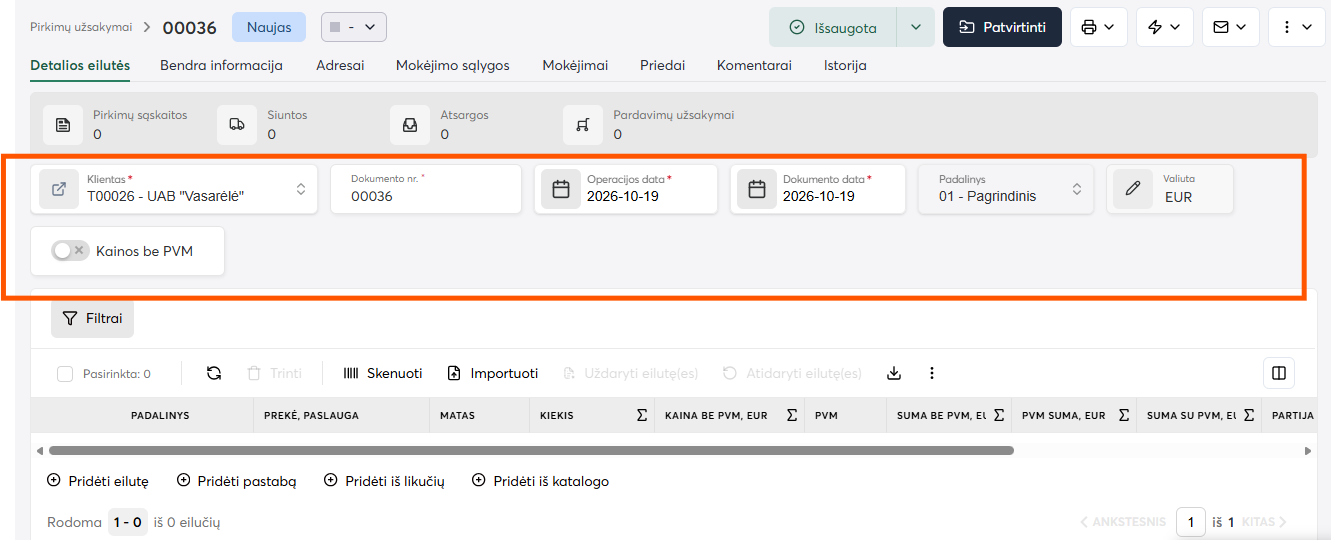Click the Dokumento nr. input field
Screen dimensions: 1331x540
[426, 189]
